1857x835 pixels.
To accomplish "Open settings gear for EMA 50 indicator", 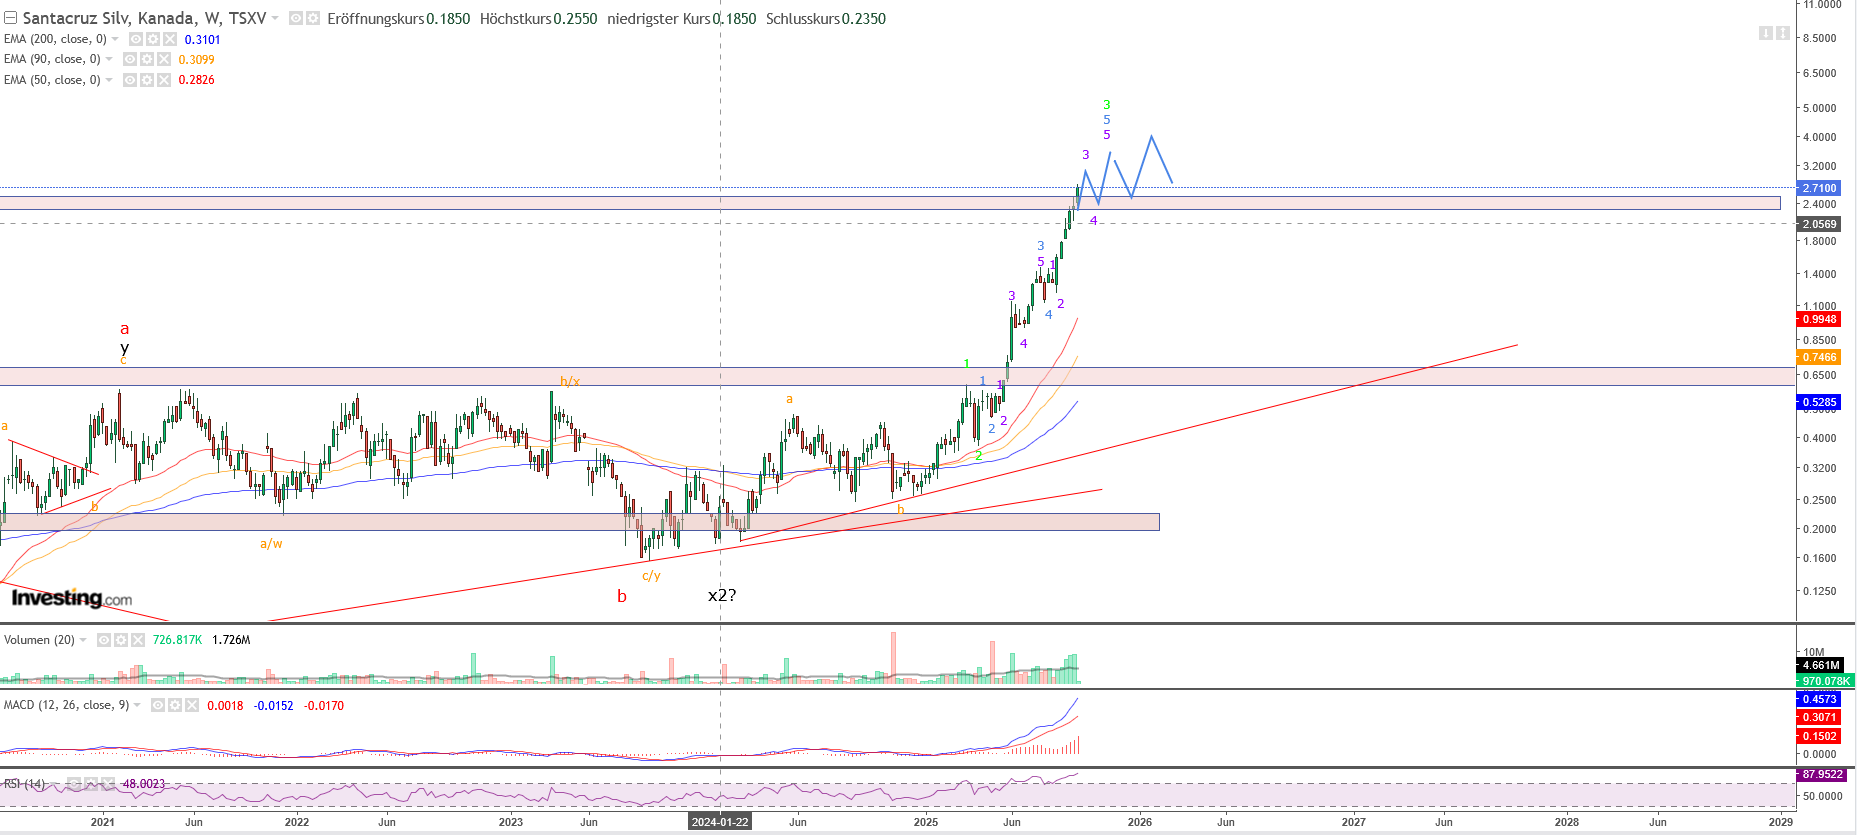I will coord(147,80).
